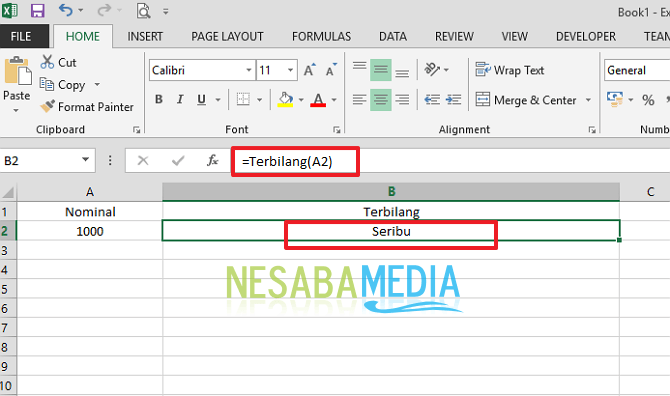Select cell A2 containing 1000
Screen dimensions: 670x396
(90, 231)
